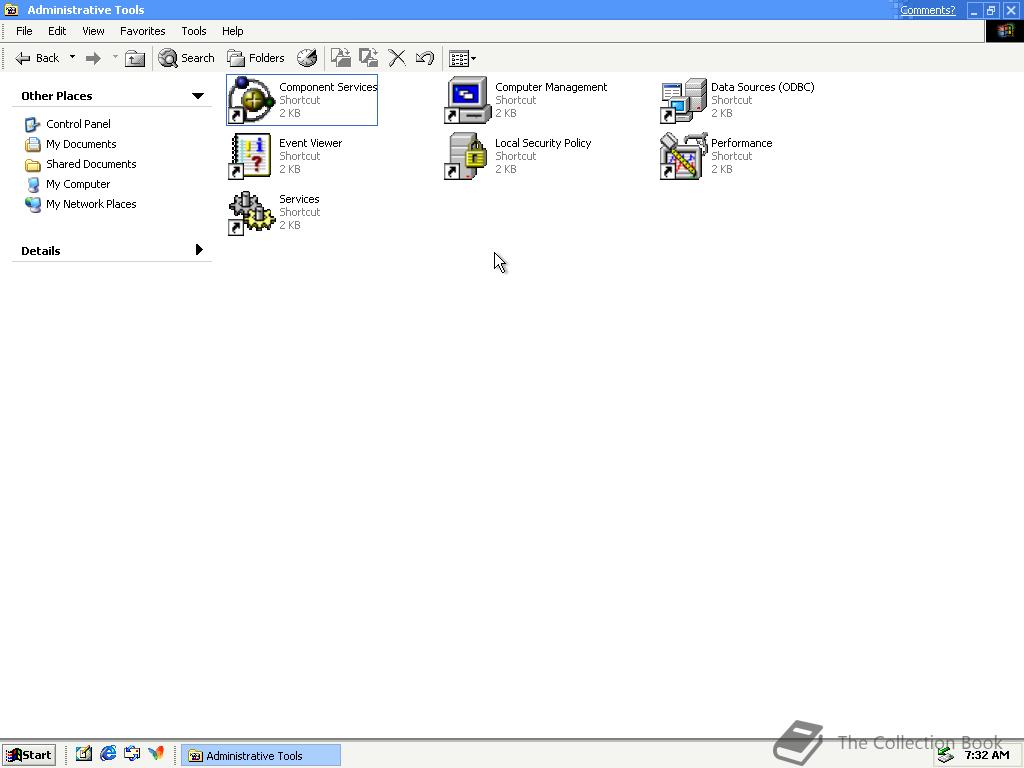
Task: Open the Back history dropdown arrow
Action: [x=72, y=57]
